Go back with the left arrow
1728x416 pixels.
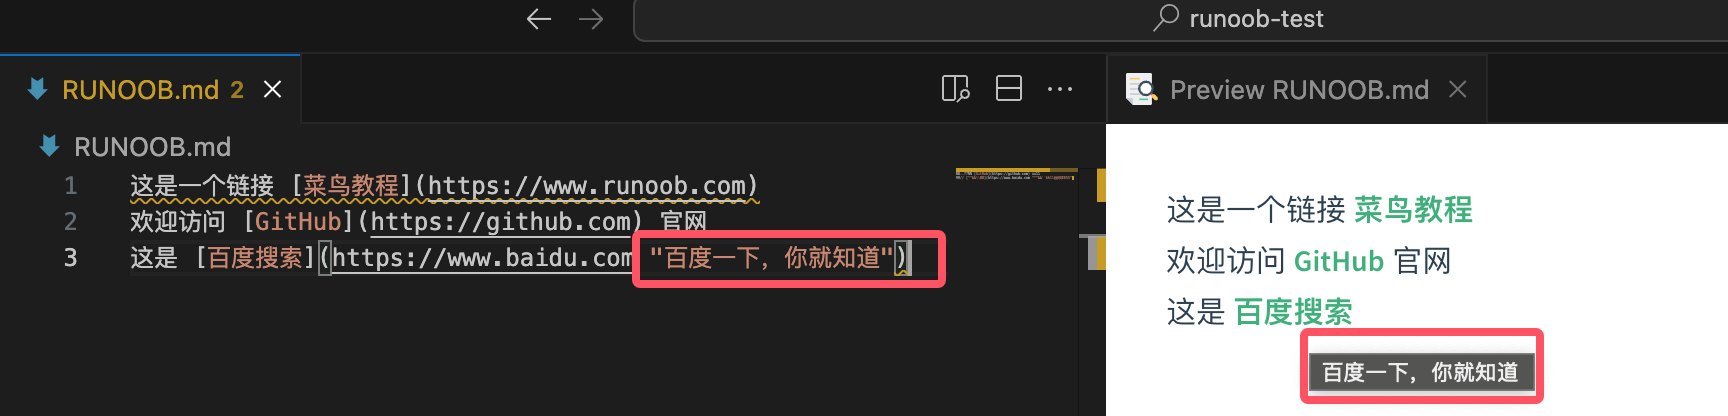point(539,19)
